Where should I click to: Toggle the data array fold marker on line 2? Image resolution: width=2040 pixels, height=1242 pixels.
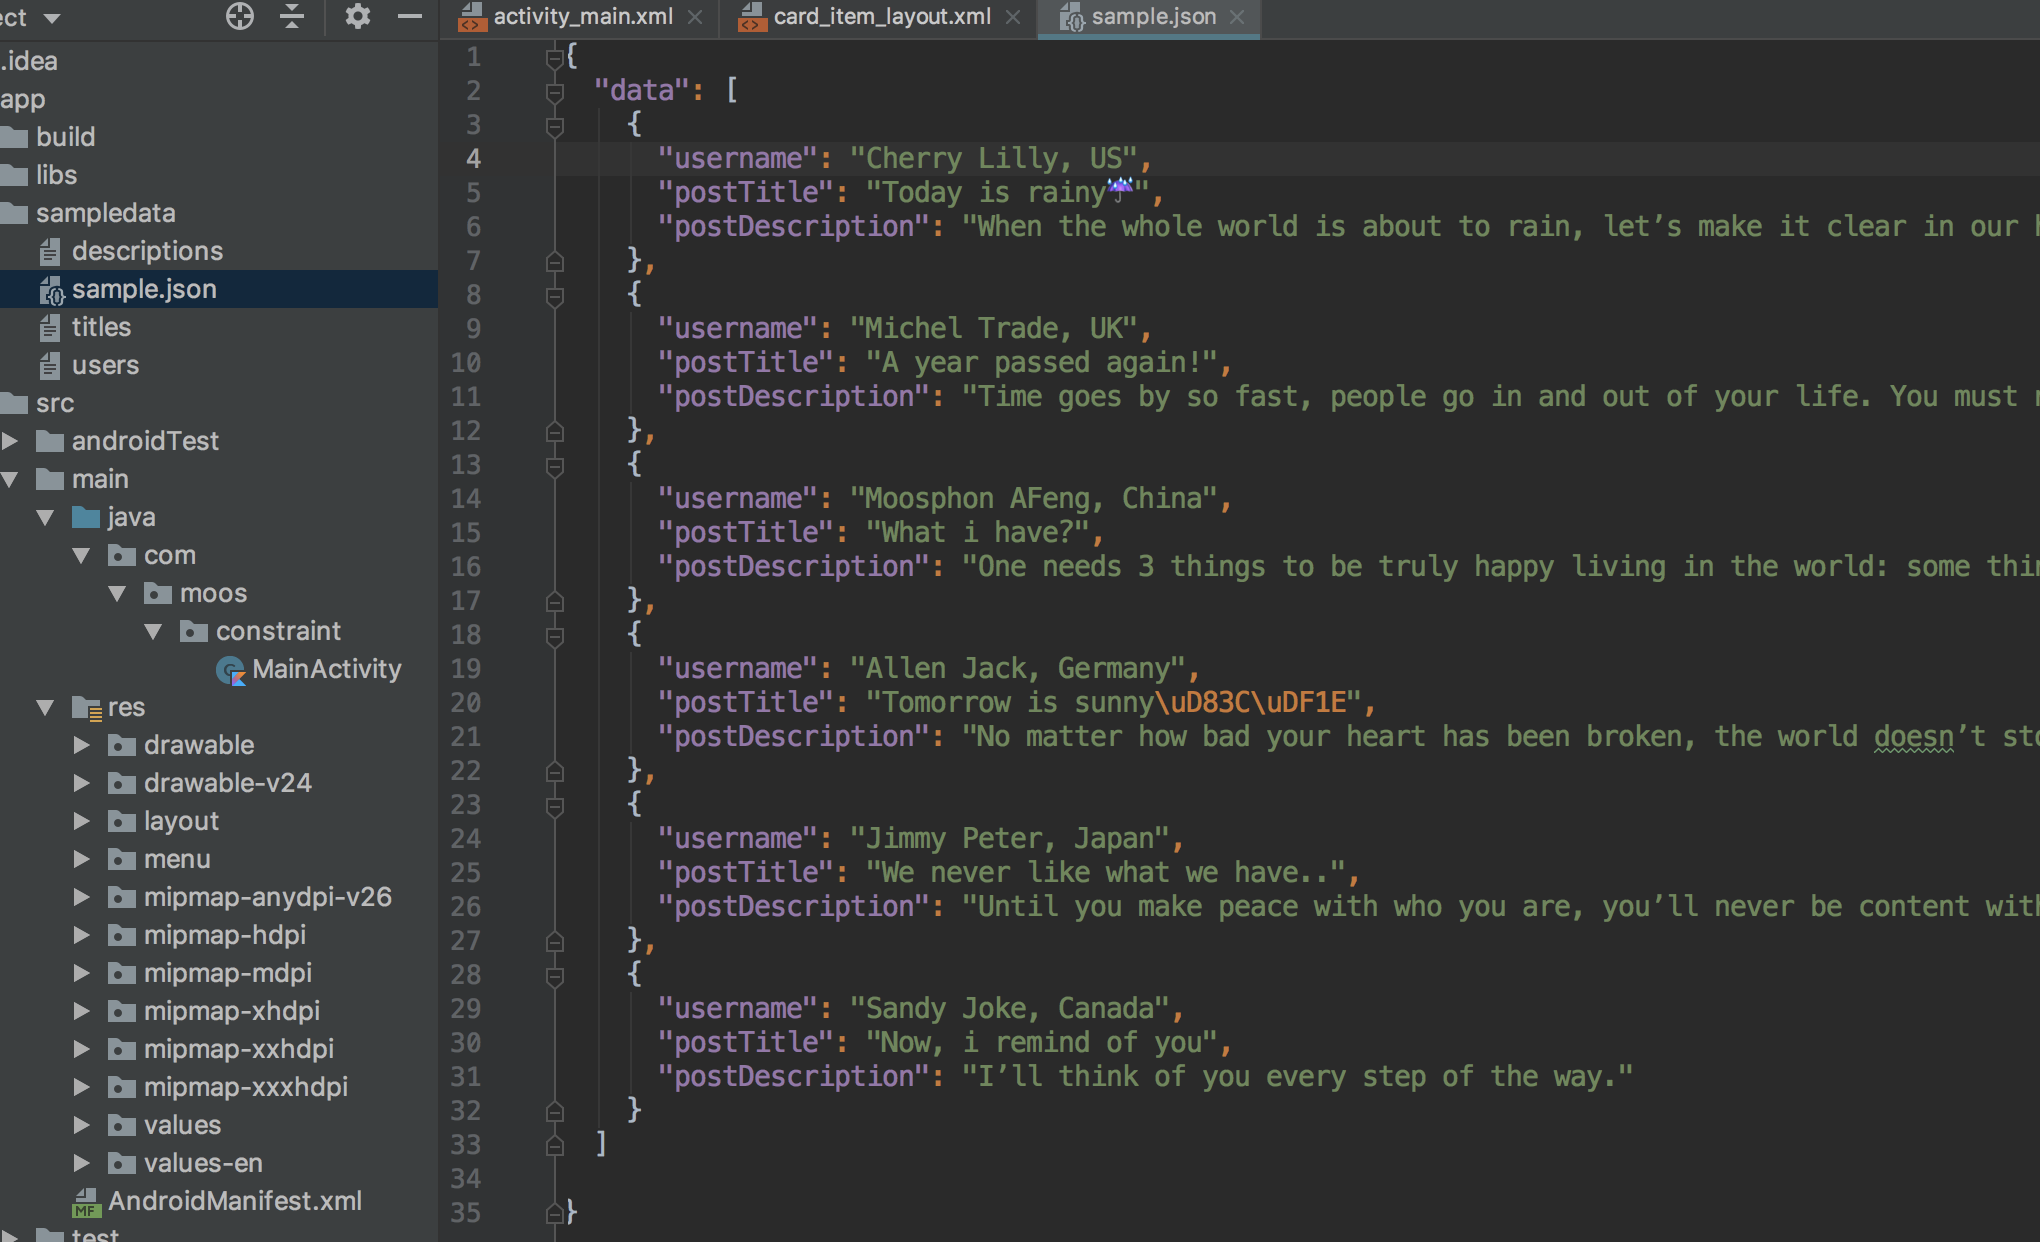pos(555,92)
